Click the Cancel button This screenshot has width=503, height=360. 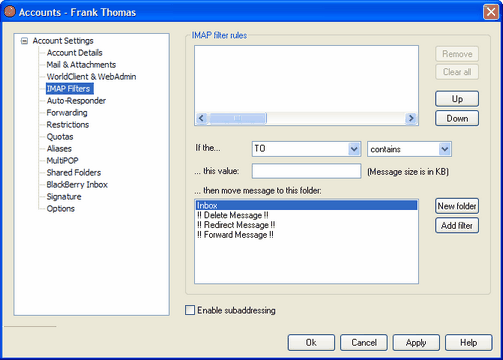tap(364, 343)
